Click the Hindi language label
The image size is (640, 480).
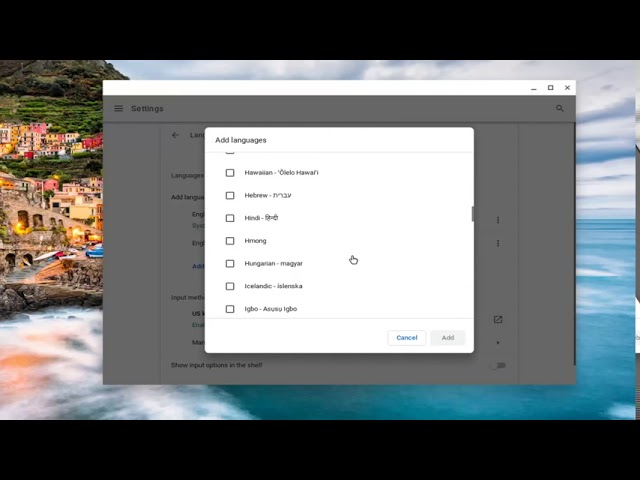coord(261,218)
